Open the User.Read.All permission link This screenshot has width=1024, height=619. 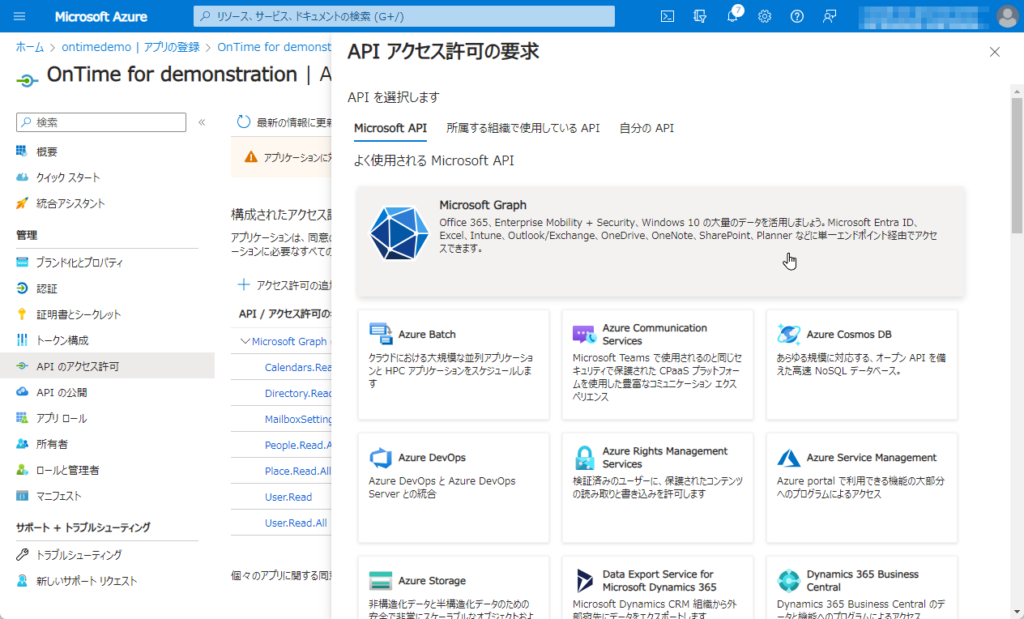click(296, 522)
